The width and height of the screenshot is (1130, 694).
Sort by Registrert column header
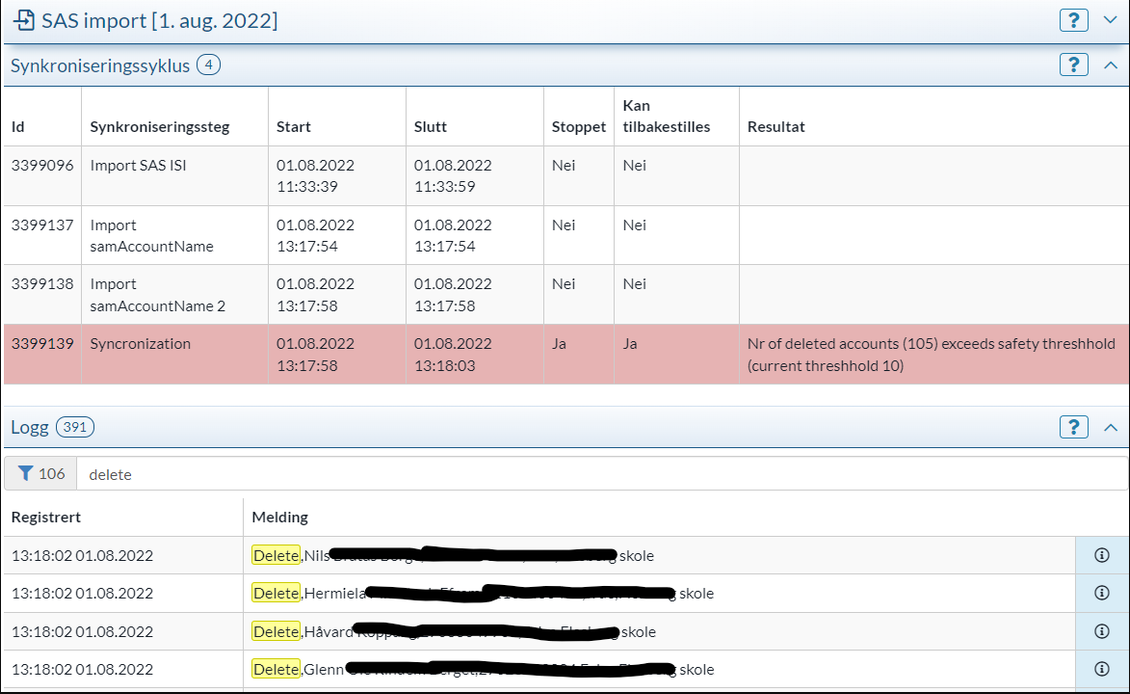[x=46, y=517]
